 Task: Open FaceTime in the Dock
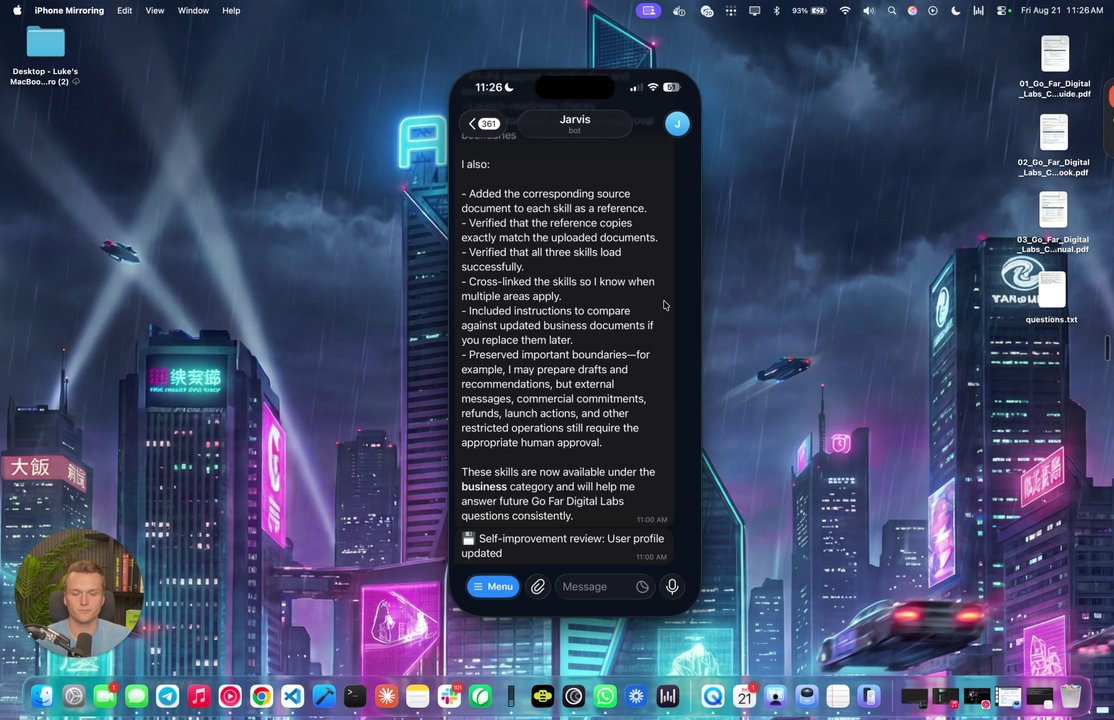[105, 697]
